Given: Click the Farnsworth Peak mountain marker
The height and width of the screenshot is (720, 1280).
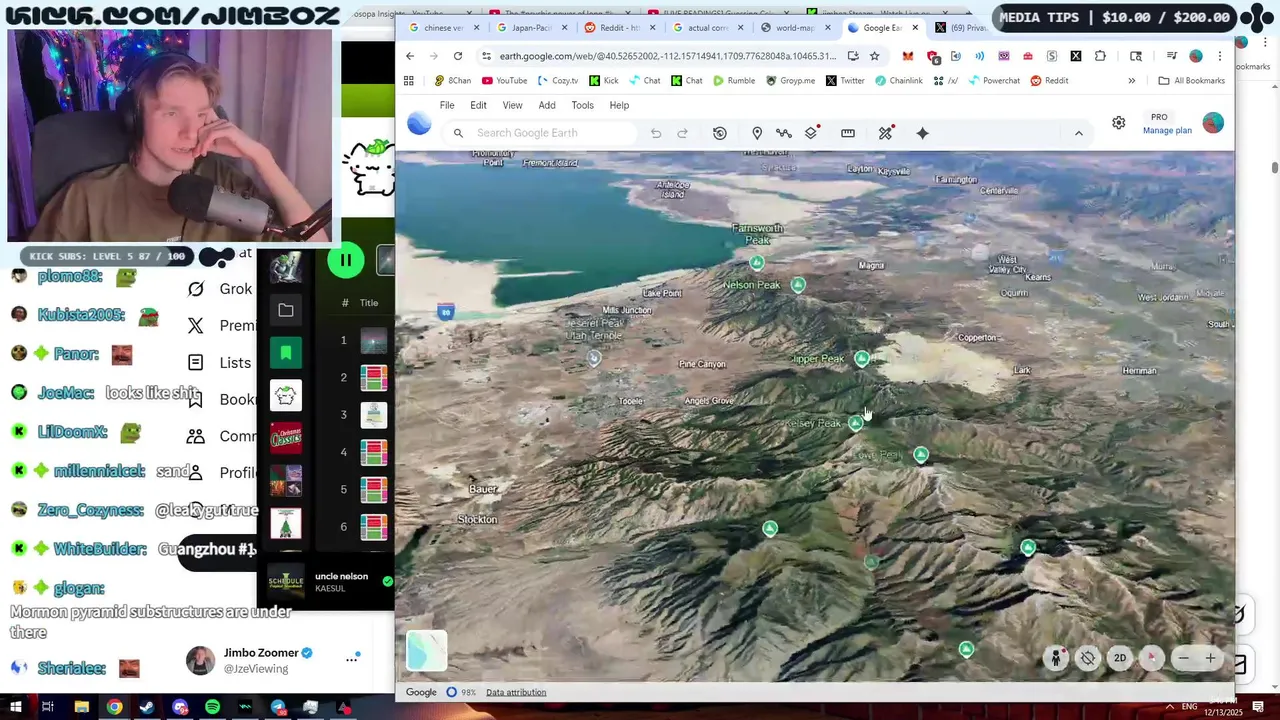Looking at the screenshot, I should (x=757, y=263).
